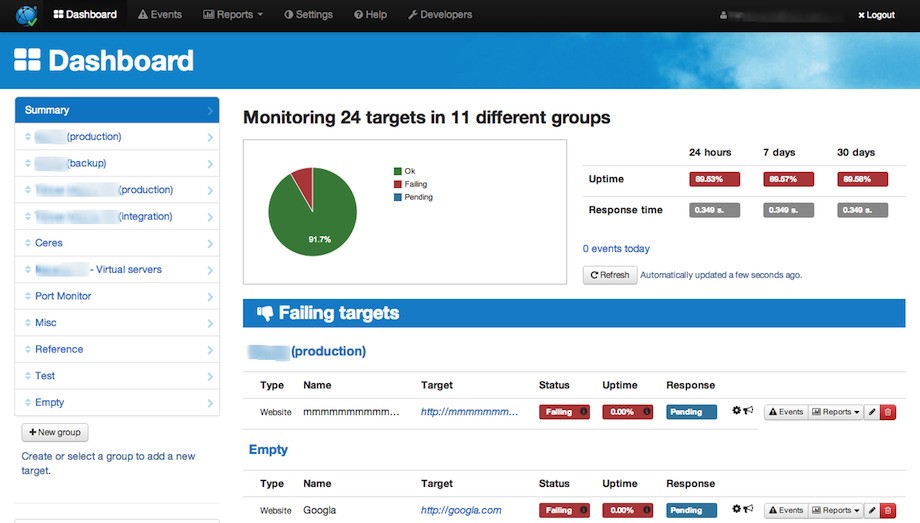Click info icon on Googla Failing status badge
Image resolution: width=920 pixels, height=523 pixels.
(x=583, y=510)
